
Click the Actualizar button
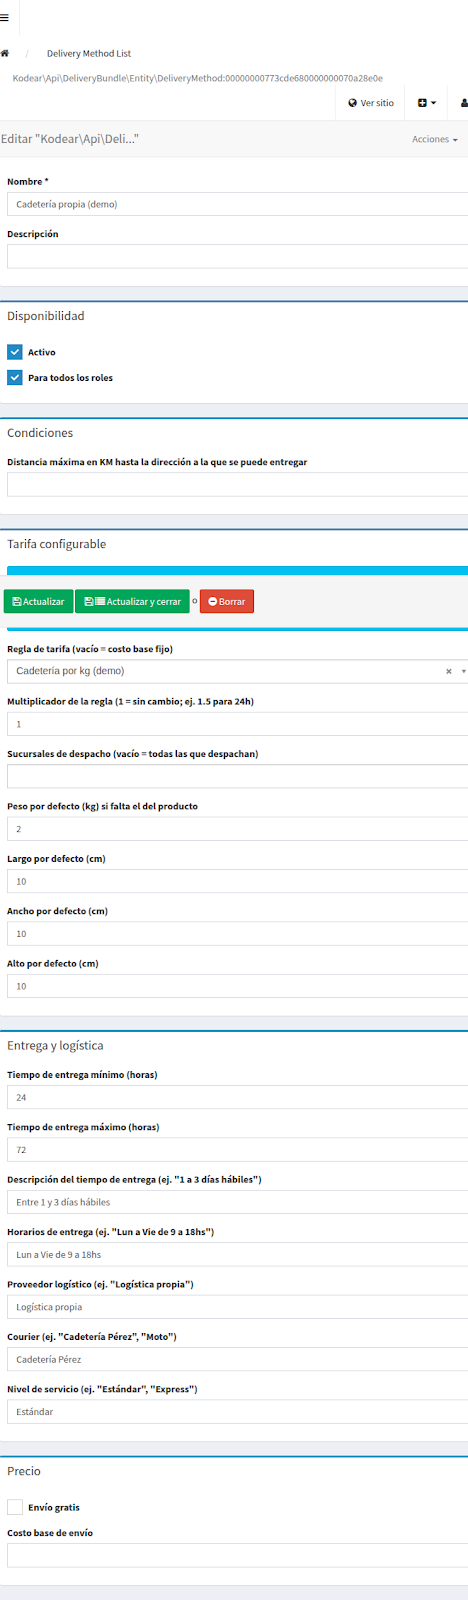coord(38,602)
